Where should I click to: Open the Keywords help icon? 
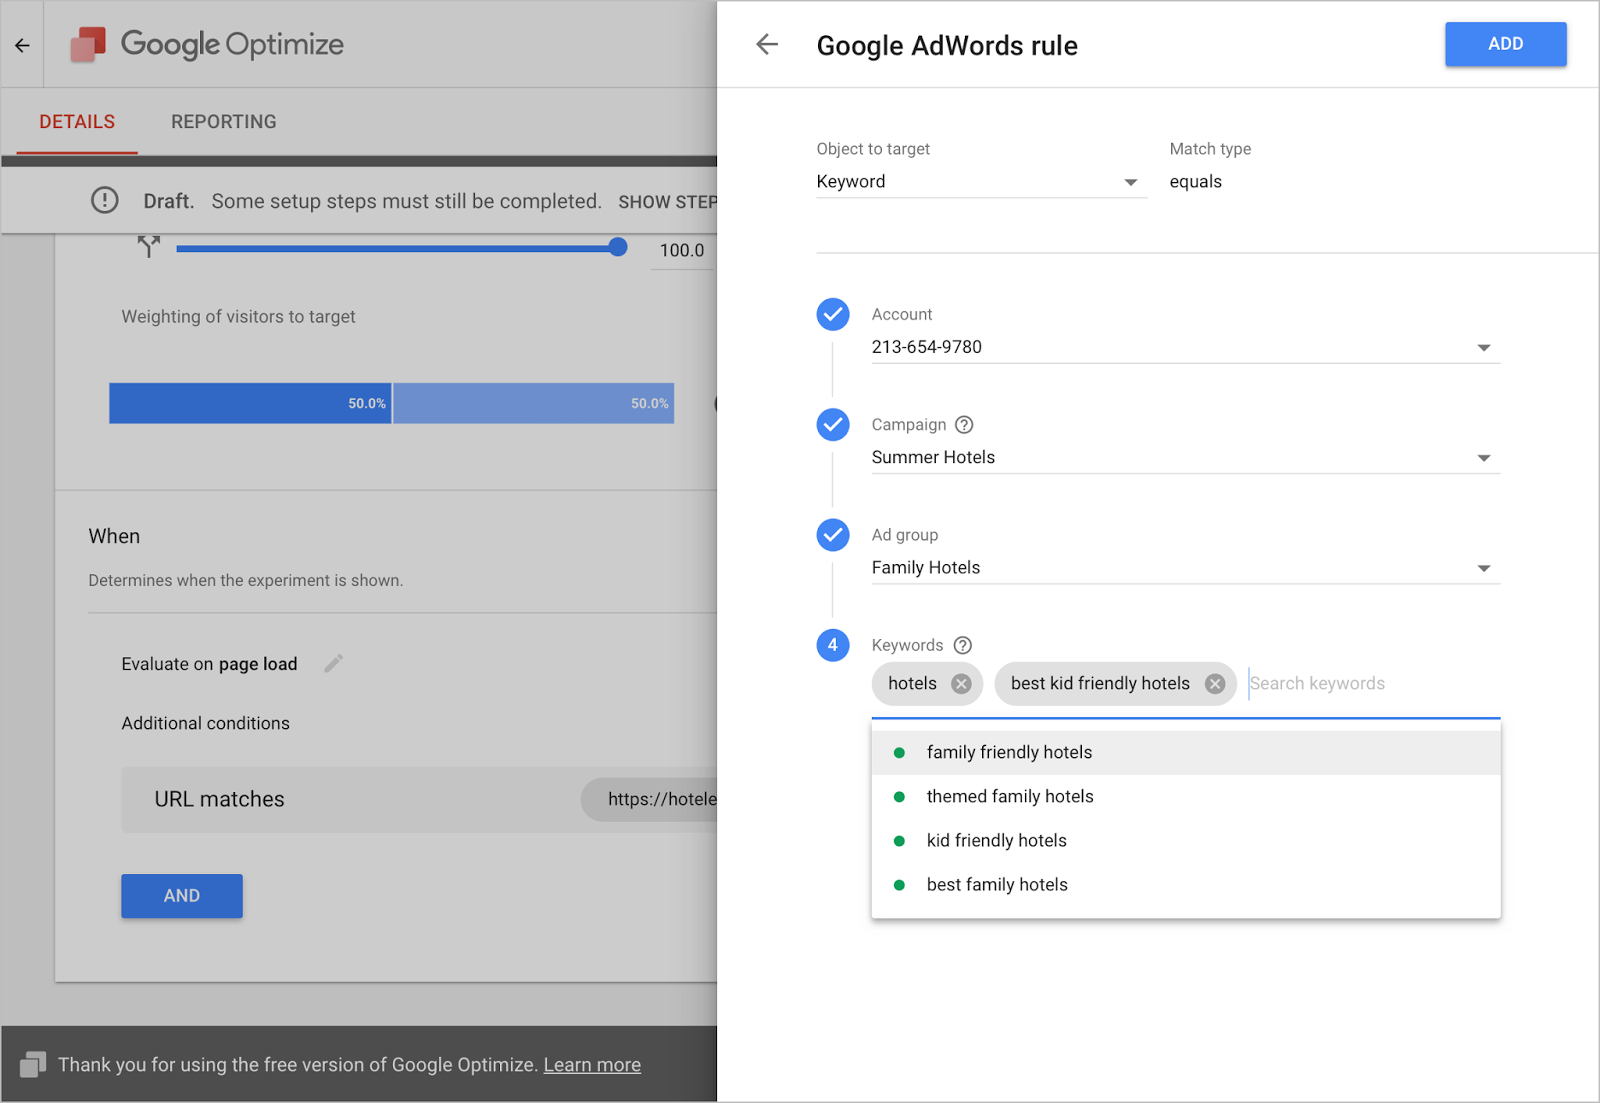(x=962, y=645)
